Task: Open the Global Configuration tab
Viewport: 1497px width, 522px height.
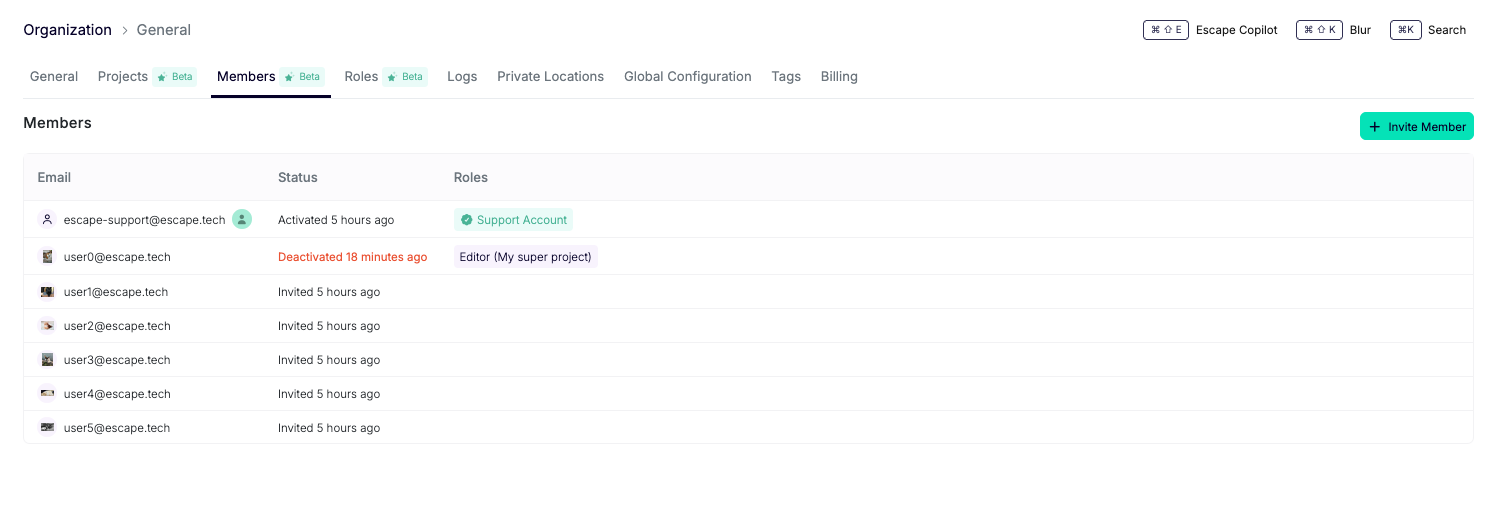Action: tap(688, 76)
